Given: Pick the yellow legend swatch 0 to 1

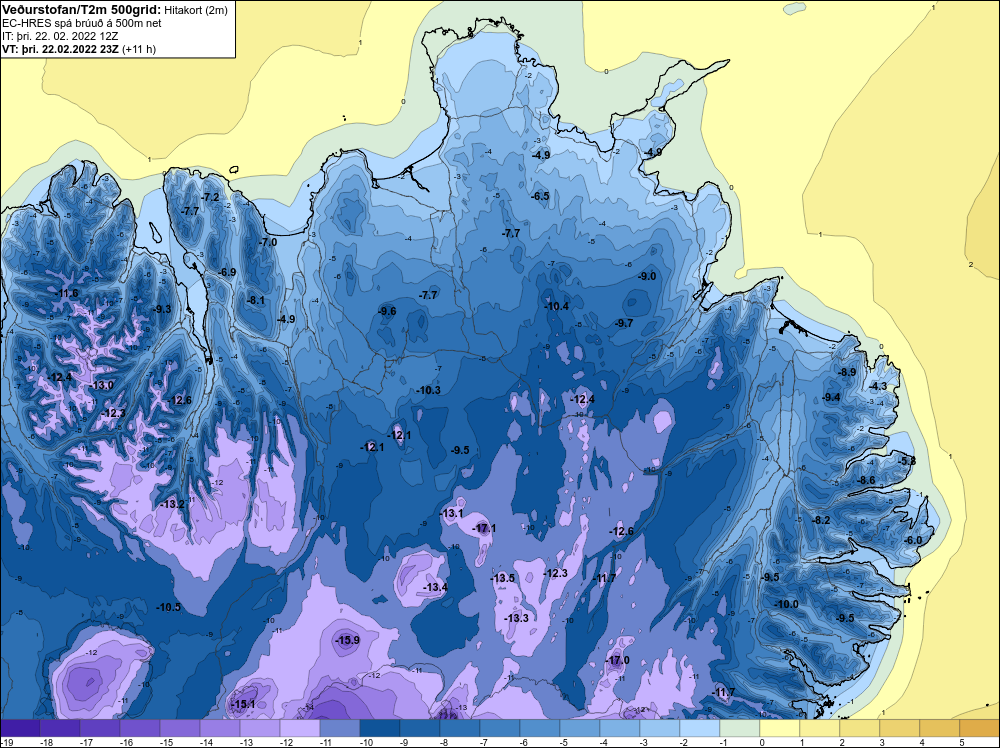Looking at the screenshot, I should (x=780, y=728).
